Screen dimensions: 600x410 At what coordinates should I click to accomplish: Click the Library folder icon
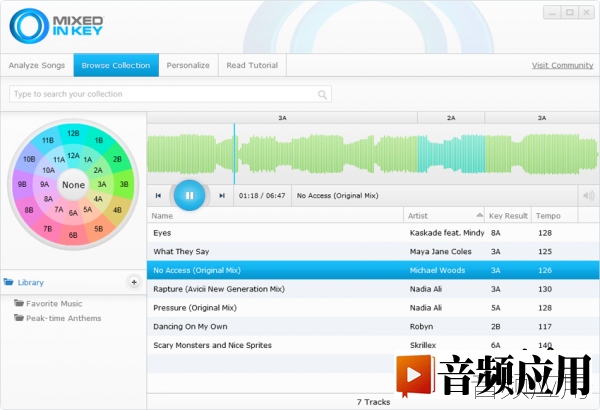(x=8, y=282)
